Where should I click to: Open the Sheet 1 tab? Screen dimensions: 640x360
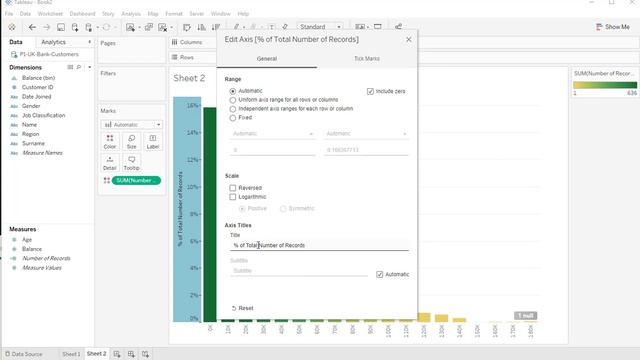[x=71, y=354]
